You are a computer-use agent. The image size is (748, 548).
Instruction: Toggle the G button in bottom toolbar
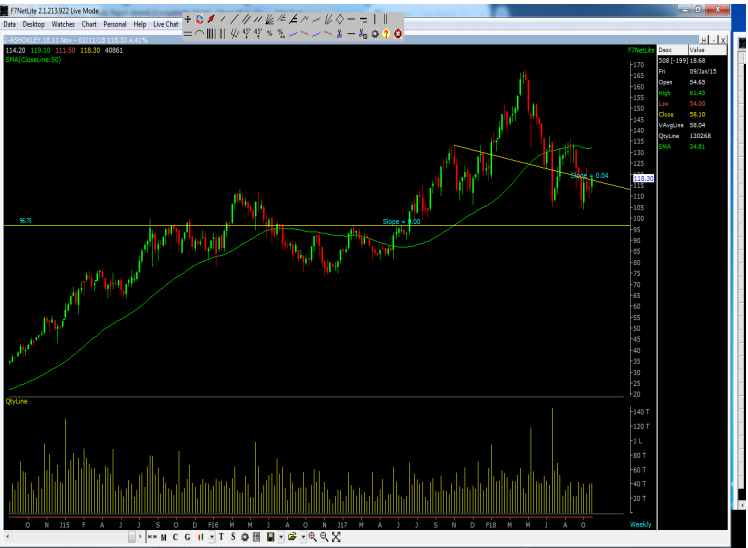coord(187,537)
